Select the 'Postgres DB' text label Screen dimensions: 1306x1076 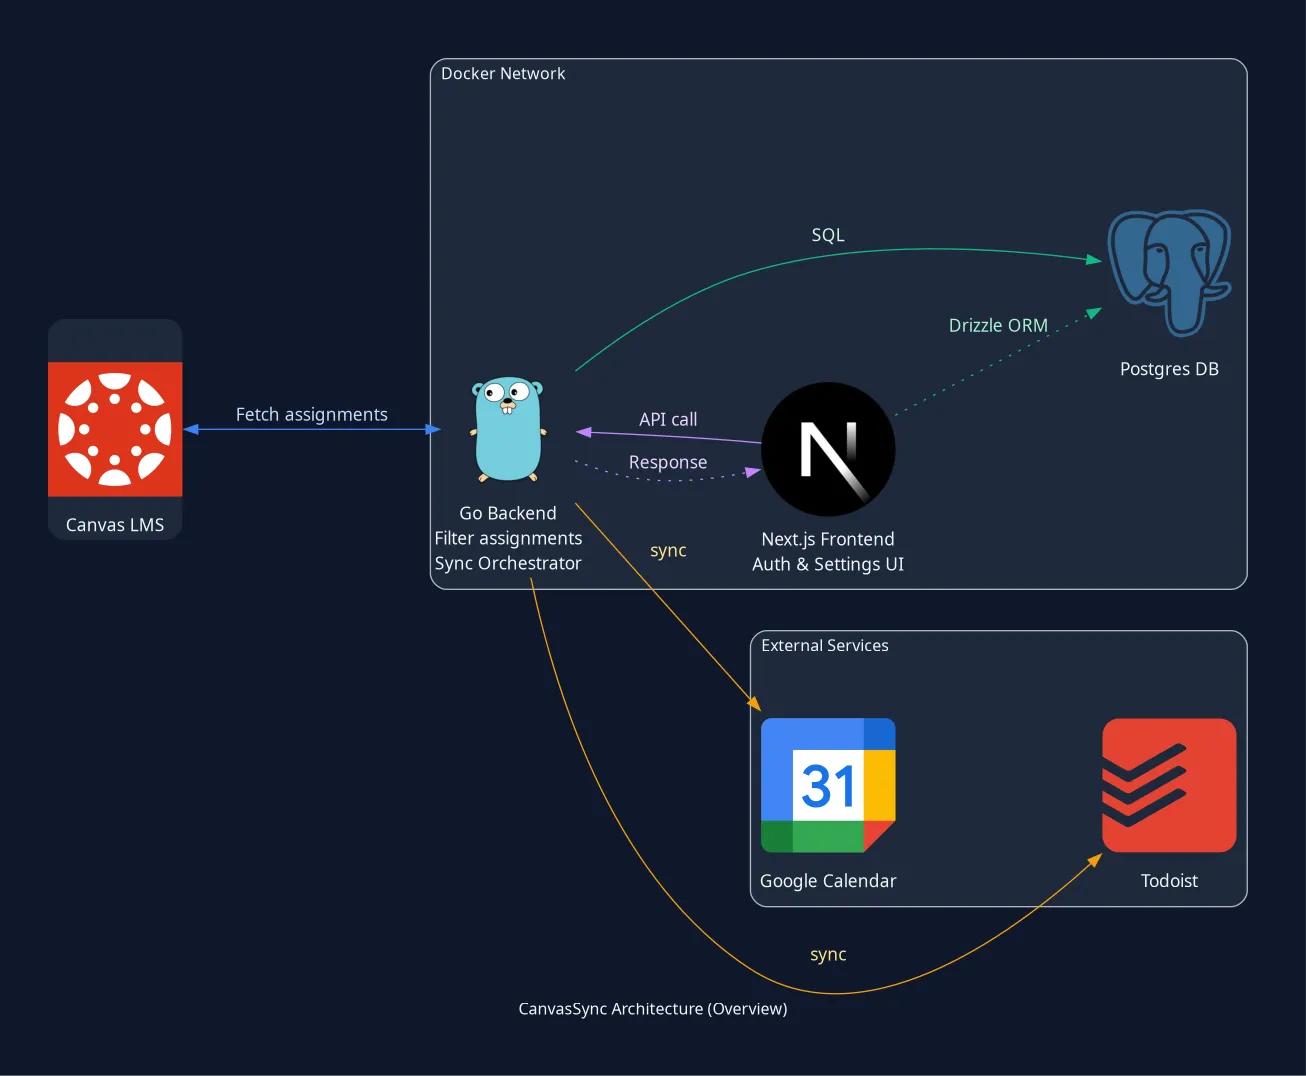[x=1169, y=369]
